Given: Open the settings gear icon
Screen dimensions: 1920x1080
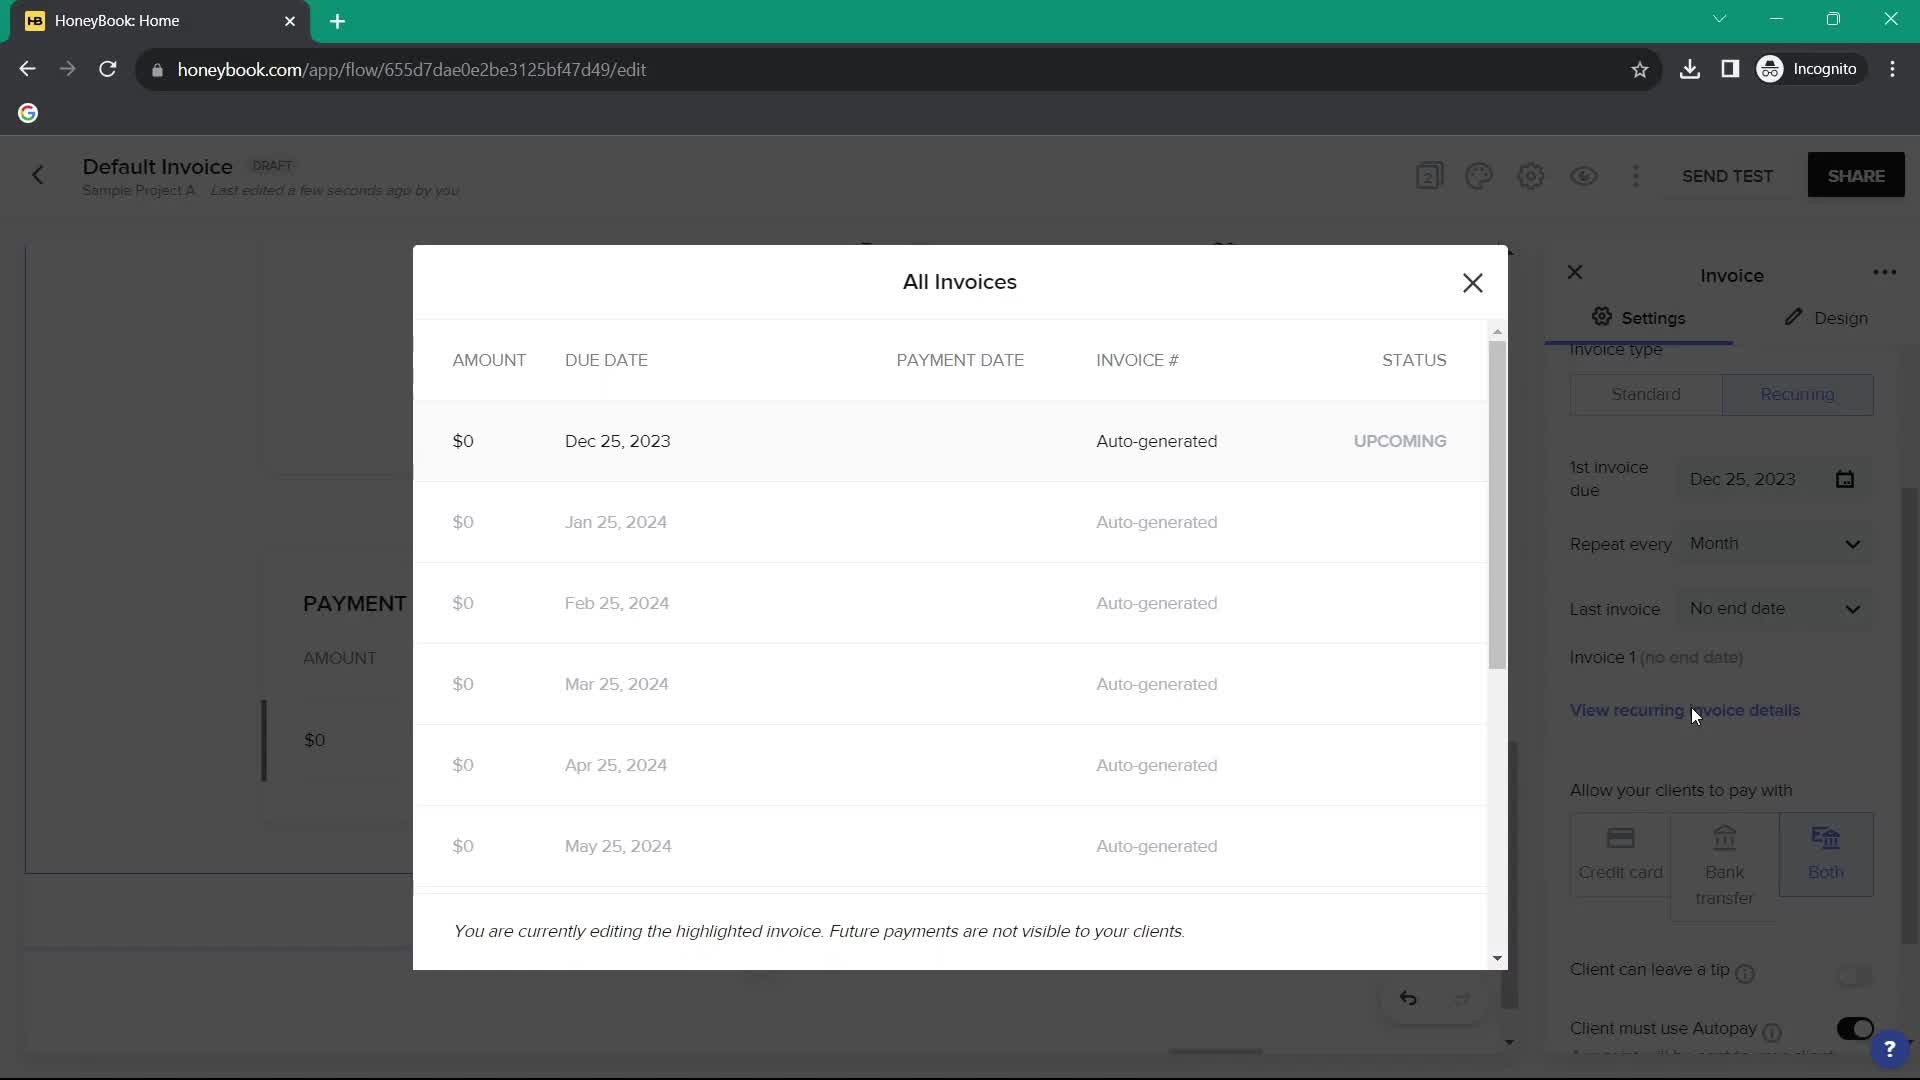Looking at the screenshot, I should click(x=1532, y=175).
